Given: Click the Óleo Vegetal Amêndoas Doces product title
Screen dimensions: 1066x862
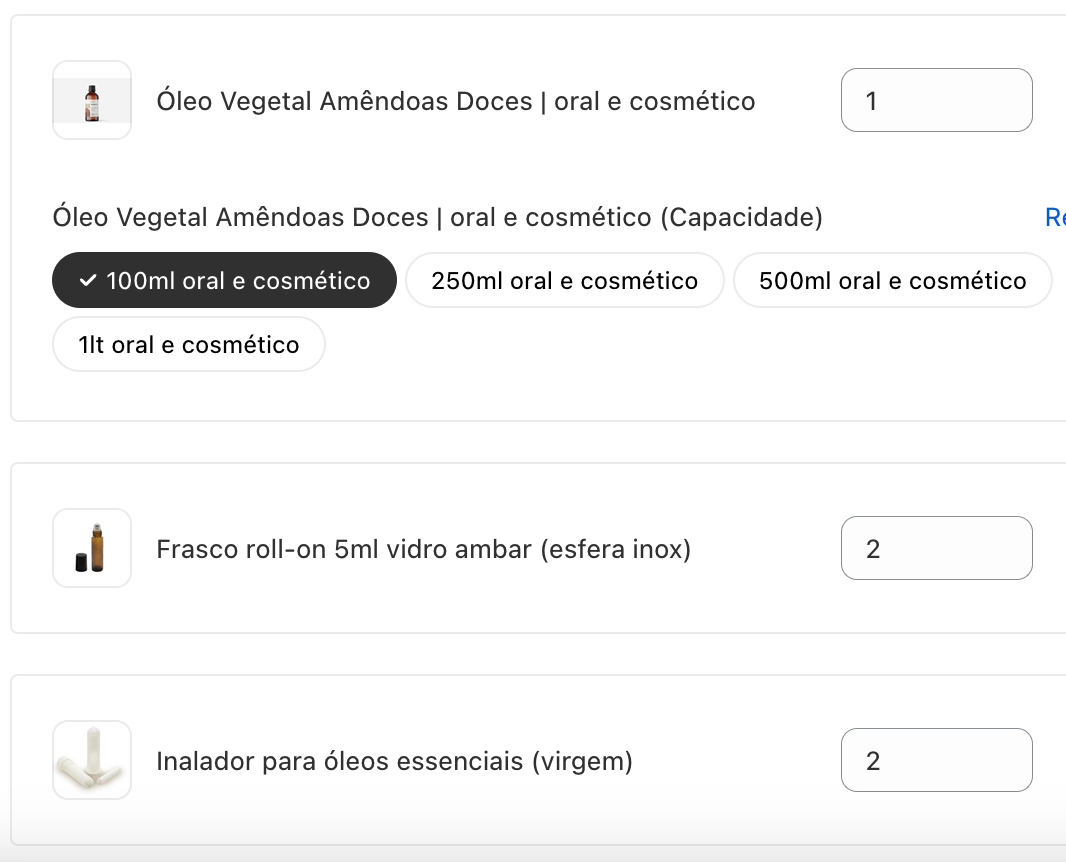Looking at the screenshot, I should [x=456, y=101].
